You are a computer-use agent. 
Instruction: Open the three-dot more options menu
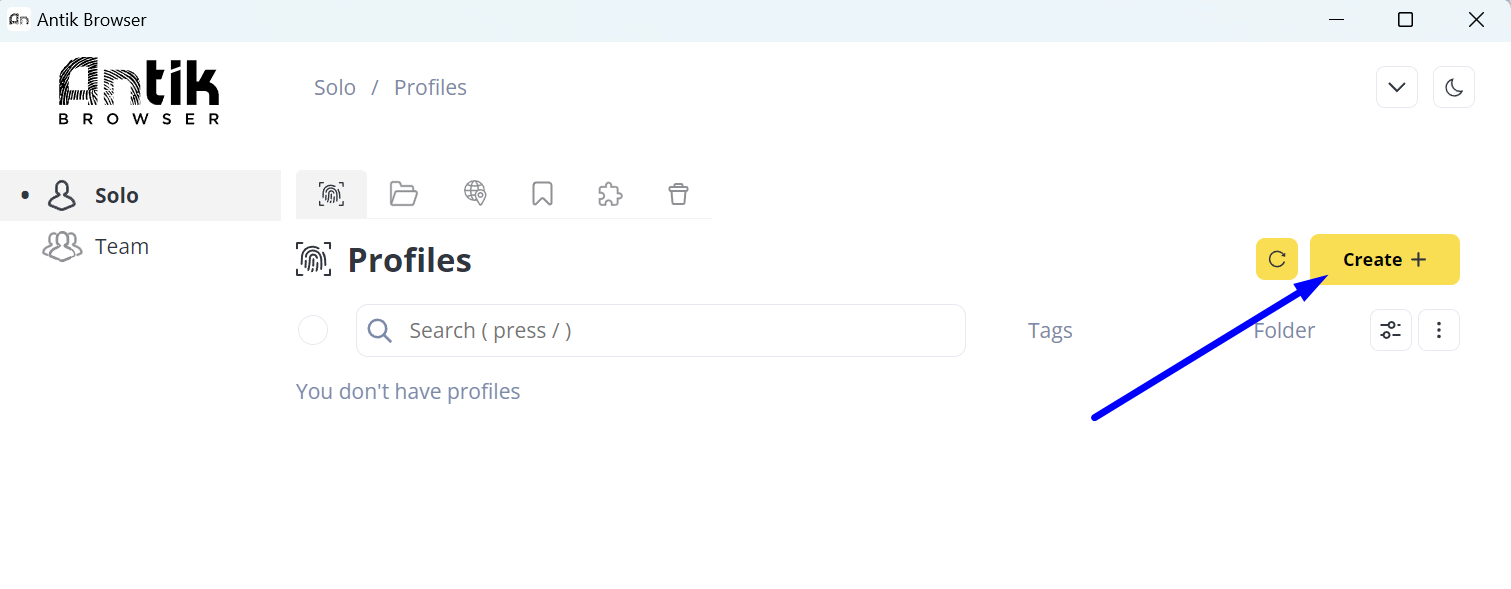point(1439,330)
